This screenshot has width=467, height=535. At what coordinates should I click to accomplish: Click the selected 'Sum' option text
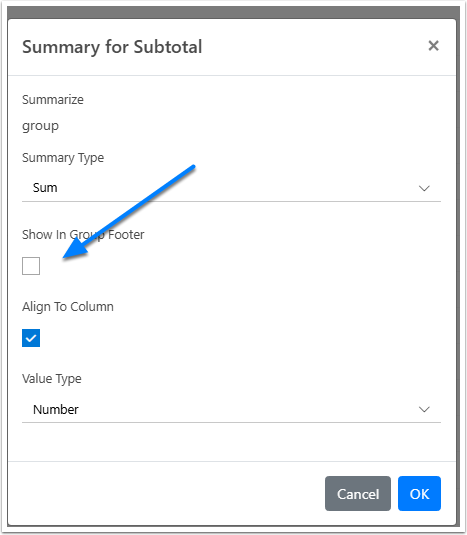coord(45,188)
